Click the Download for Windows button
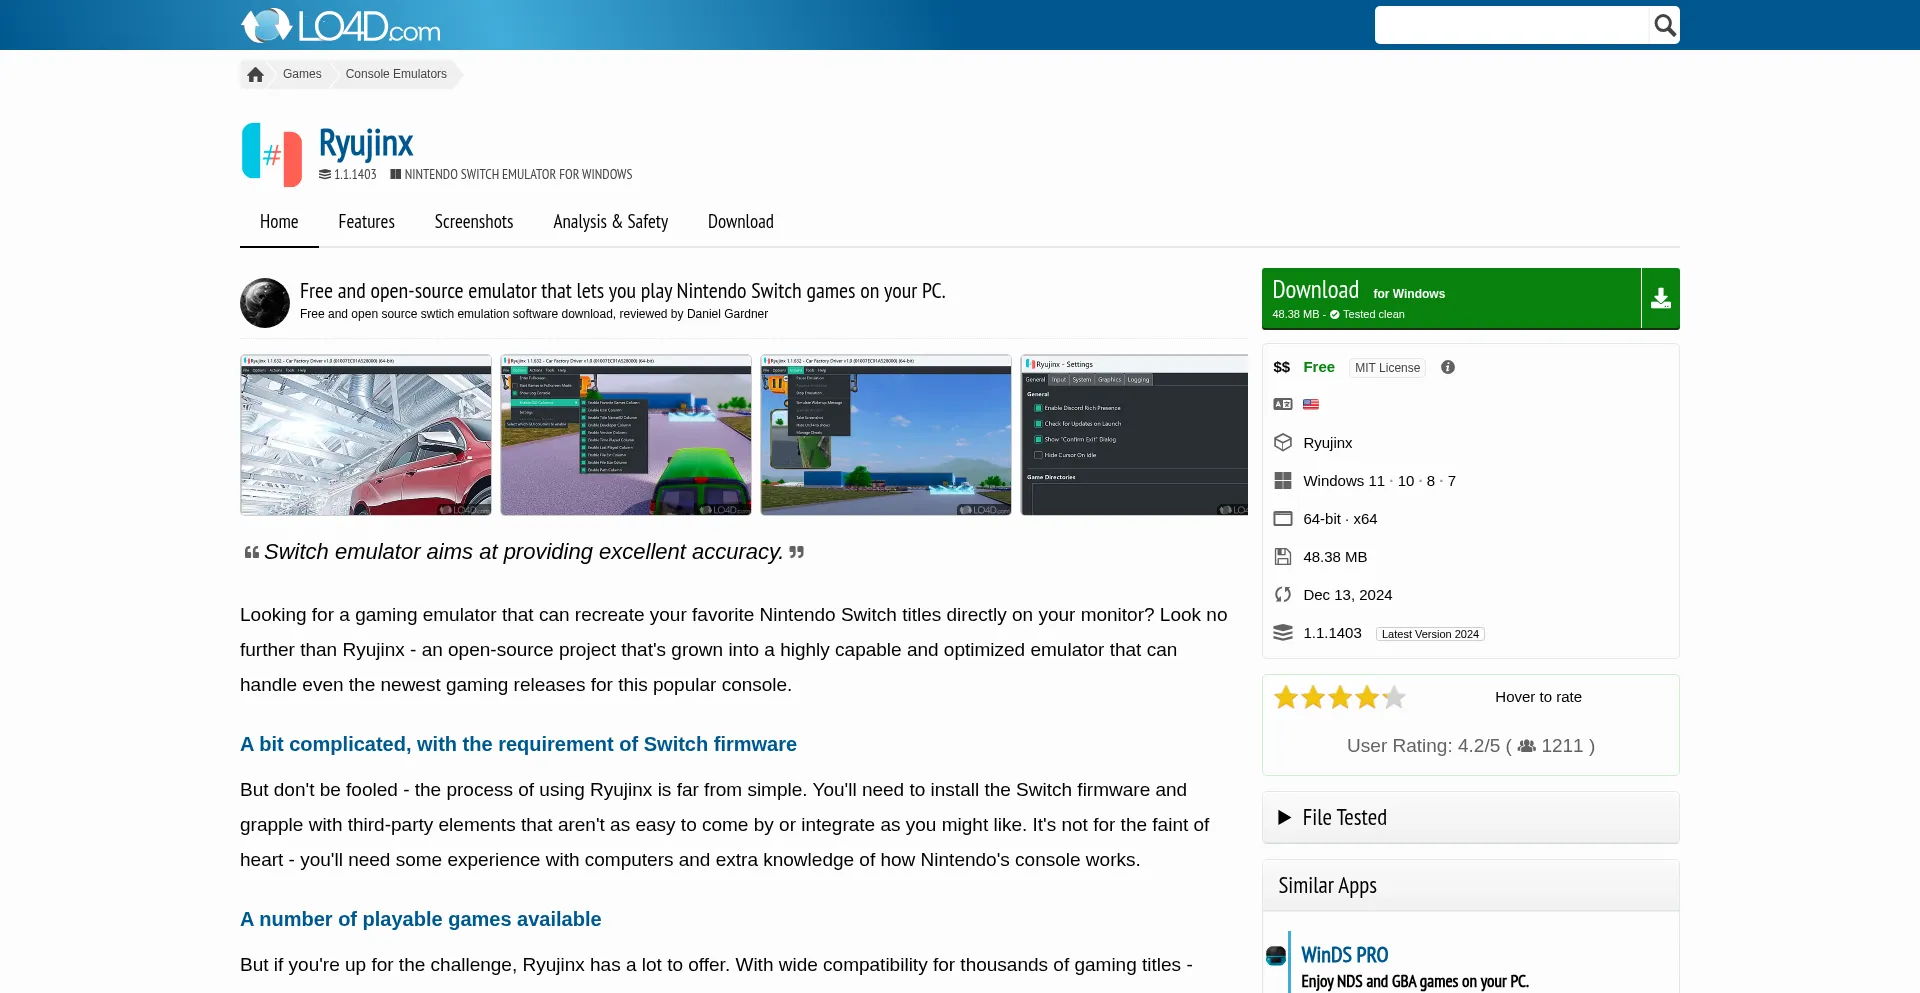Image resolution: width=1920 pixels, height=993 pixels. click(1451, 299)
